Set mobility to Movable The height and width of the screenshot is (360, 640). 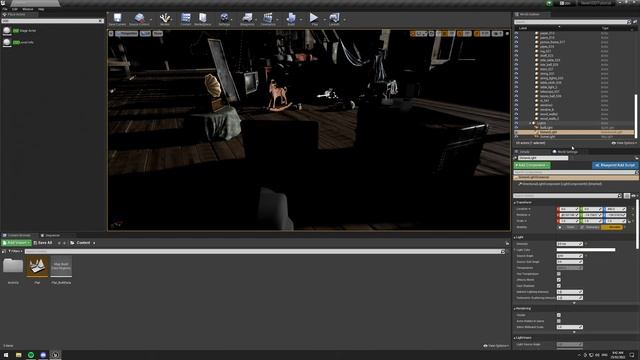(x=612, y=227)
